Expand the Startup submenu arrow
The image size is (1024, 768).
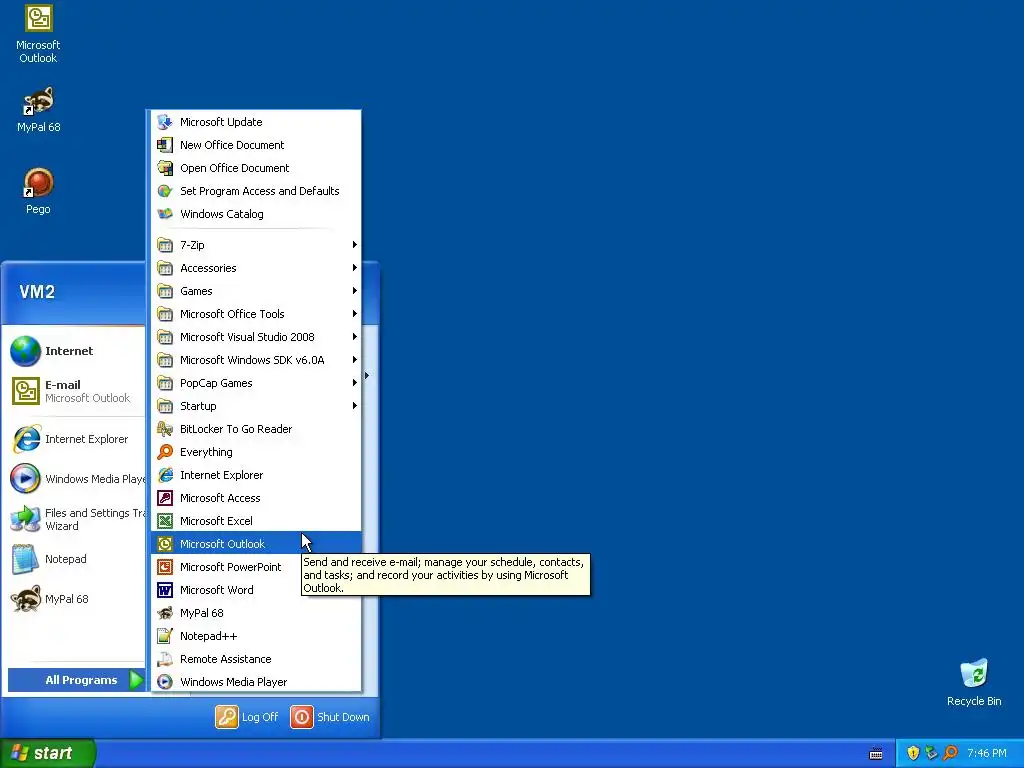click(x=355, y=406)
